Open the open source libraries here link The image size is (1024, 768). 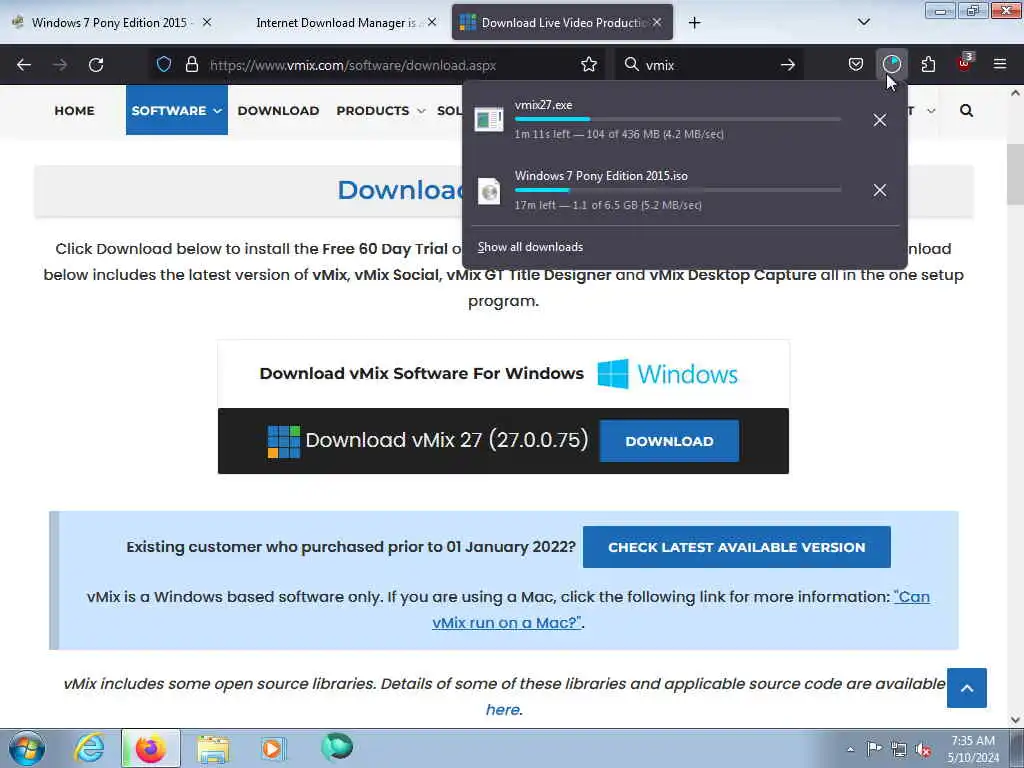503,709
